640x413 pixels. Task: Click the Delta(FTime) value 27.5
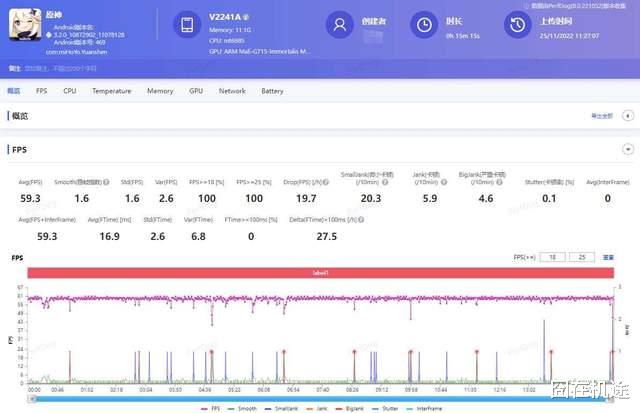coord(327,236)
